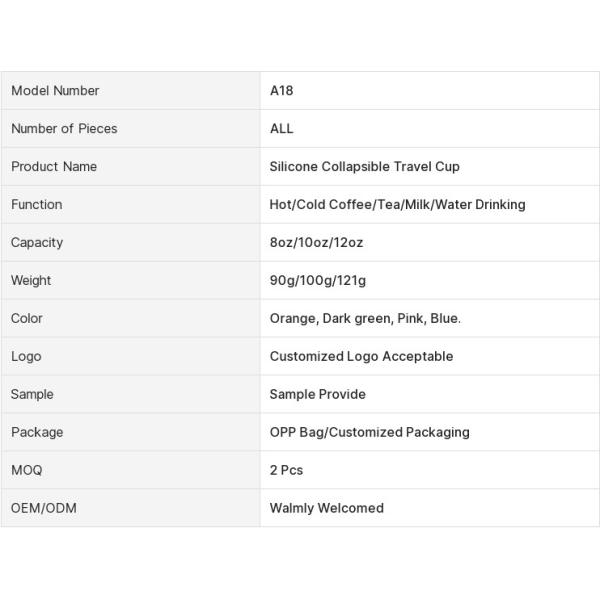Image resolution: width=600 pixels, height=600 pixels.
Task: Click the Function row label
Action: 37,205
